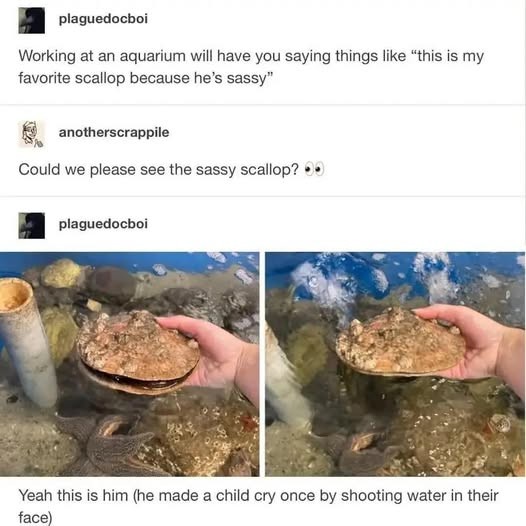Open the plaguedocboi username above the photos
This screenshot has width=526, height=526.
point(103,224)
